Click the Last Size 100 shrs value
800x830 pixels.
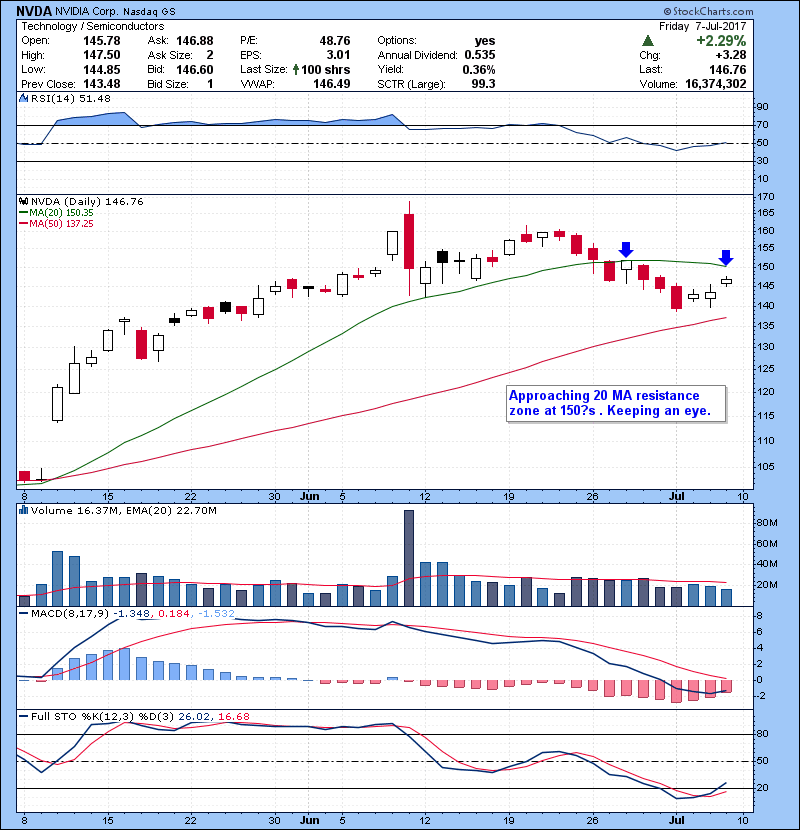pos(326,69)
